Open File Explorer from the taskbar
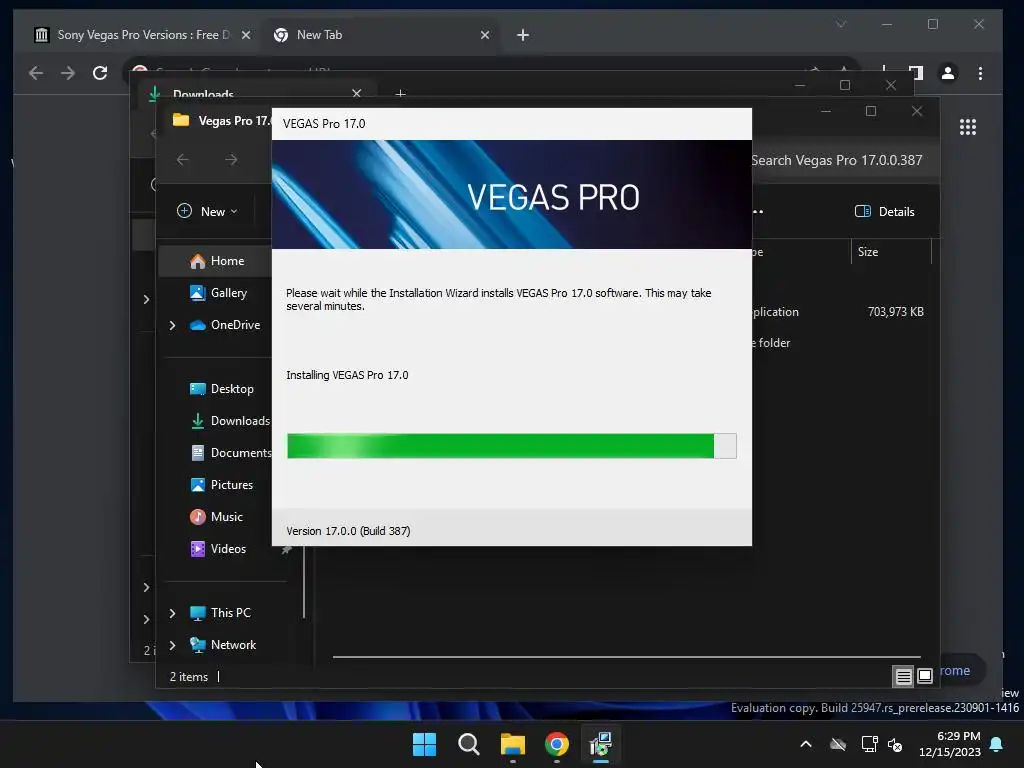This screenshot has width=1024, height=768. (513, 744)
